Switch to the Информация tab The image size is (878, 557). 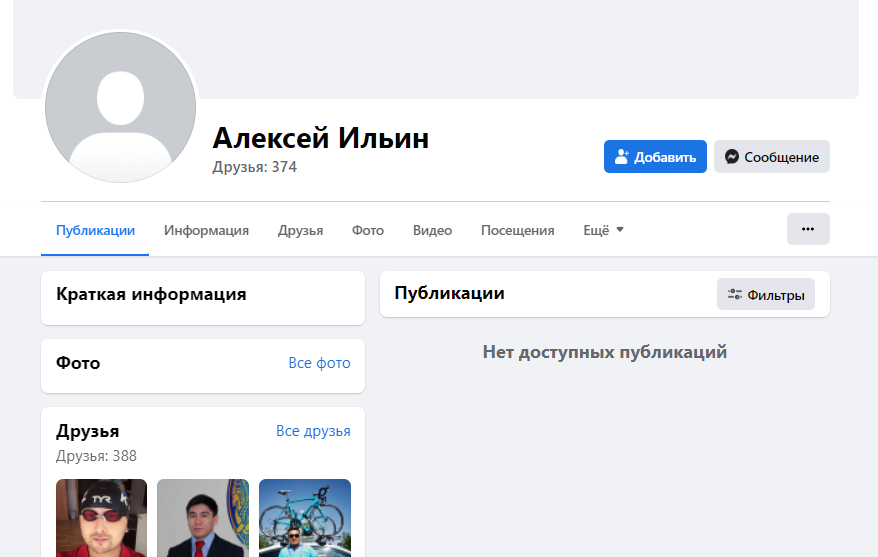[206, 230]
